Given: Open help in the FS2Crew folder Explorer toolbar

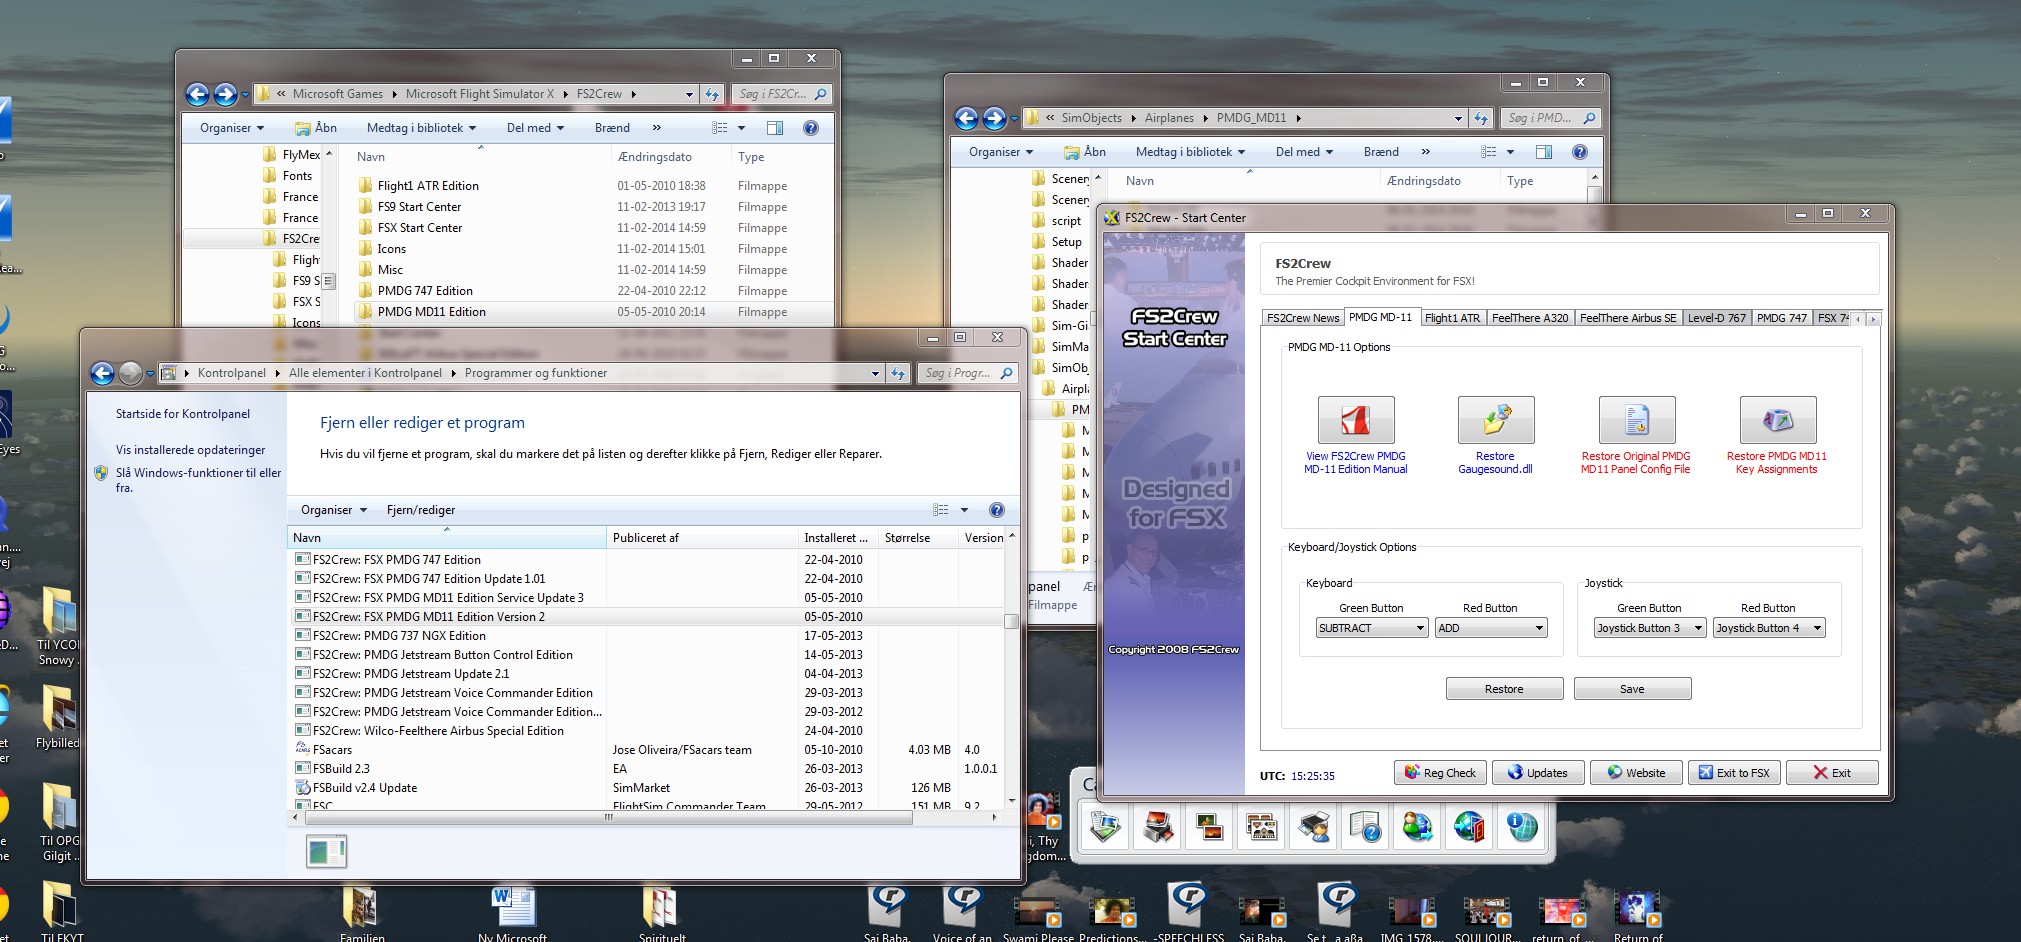Looking at the screenshot, I should click(x=811, y=128).
